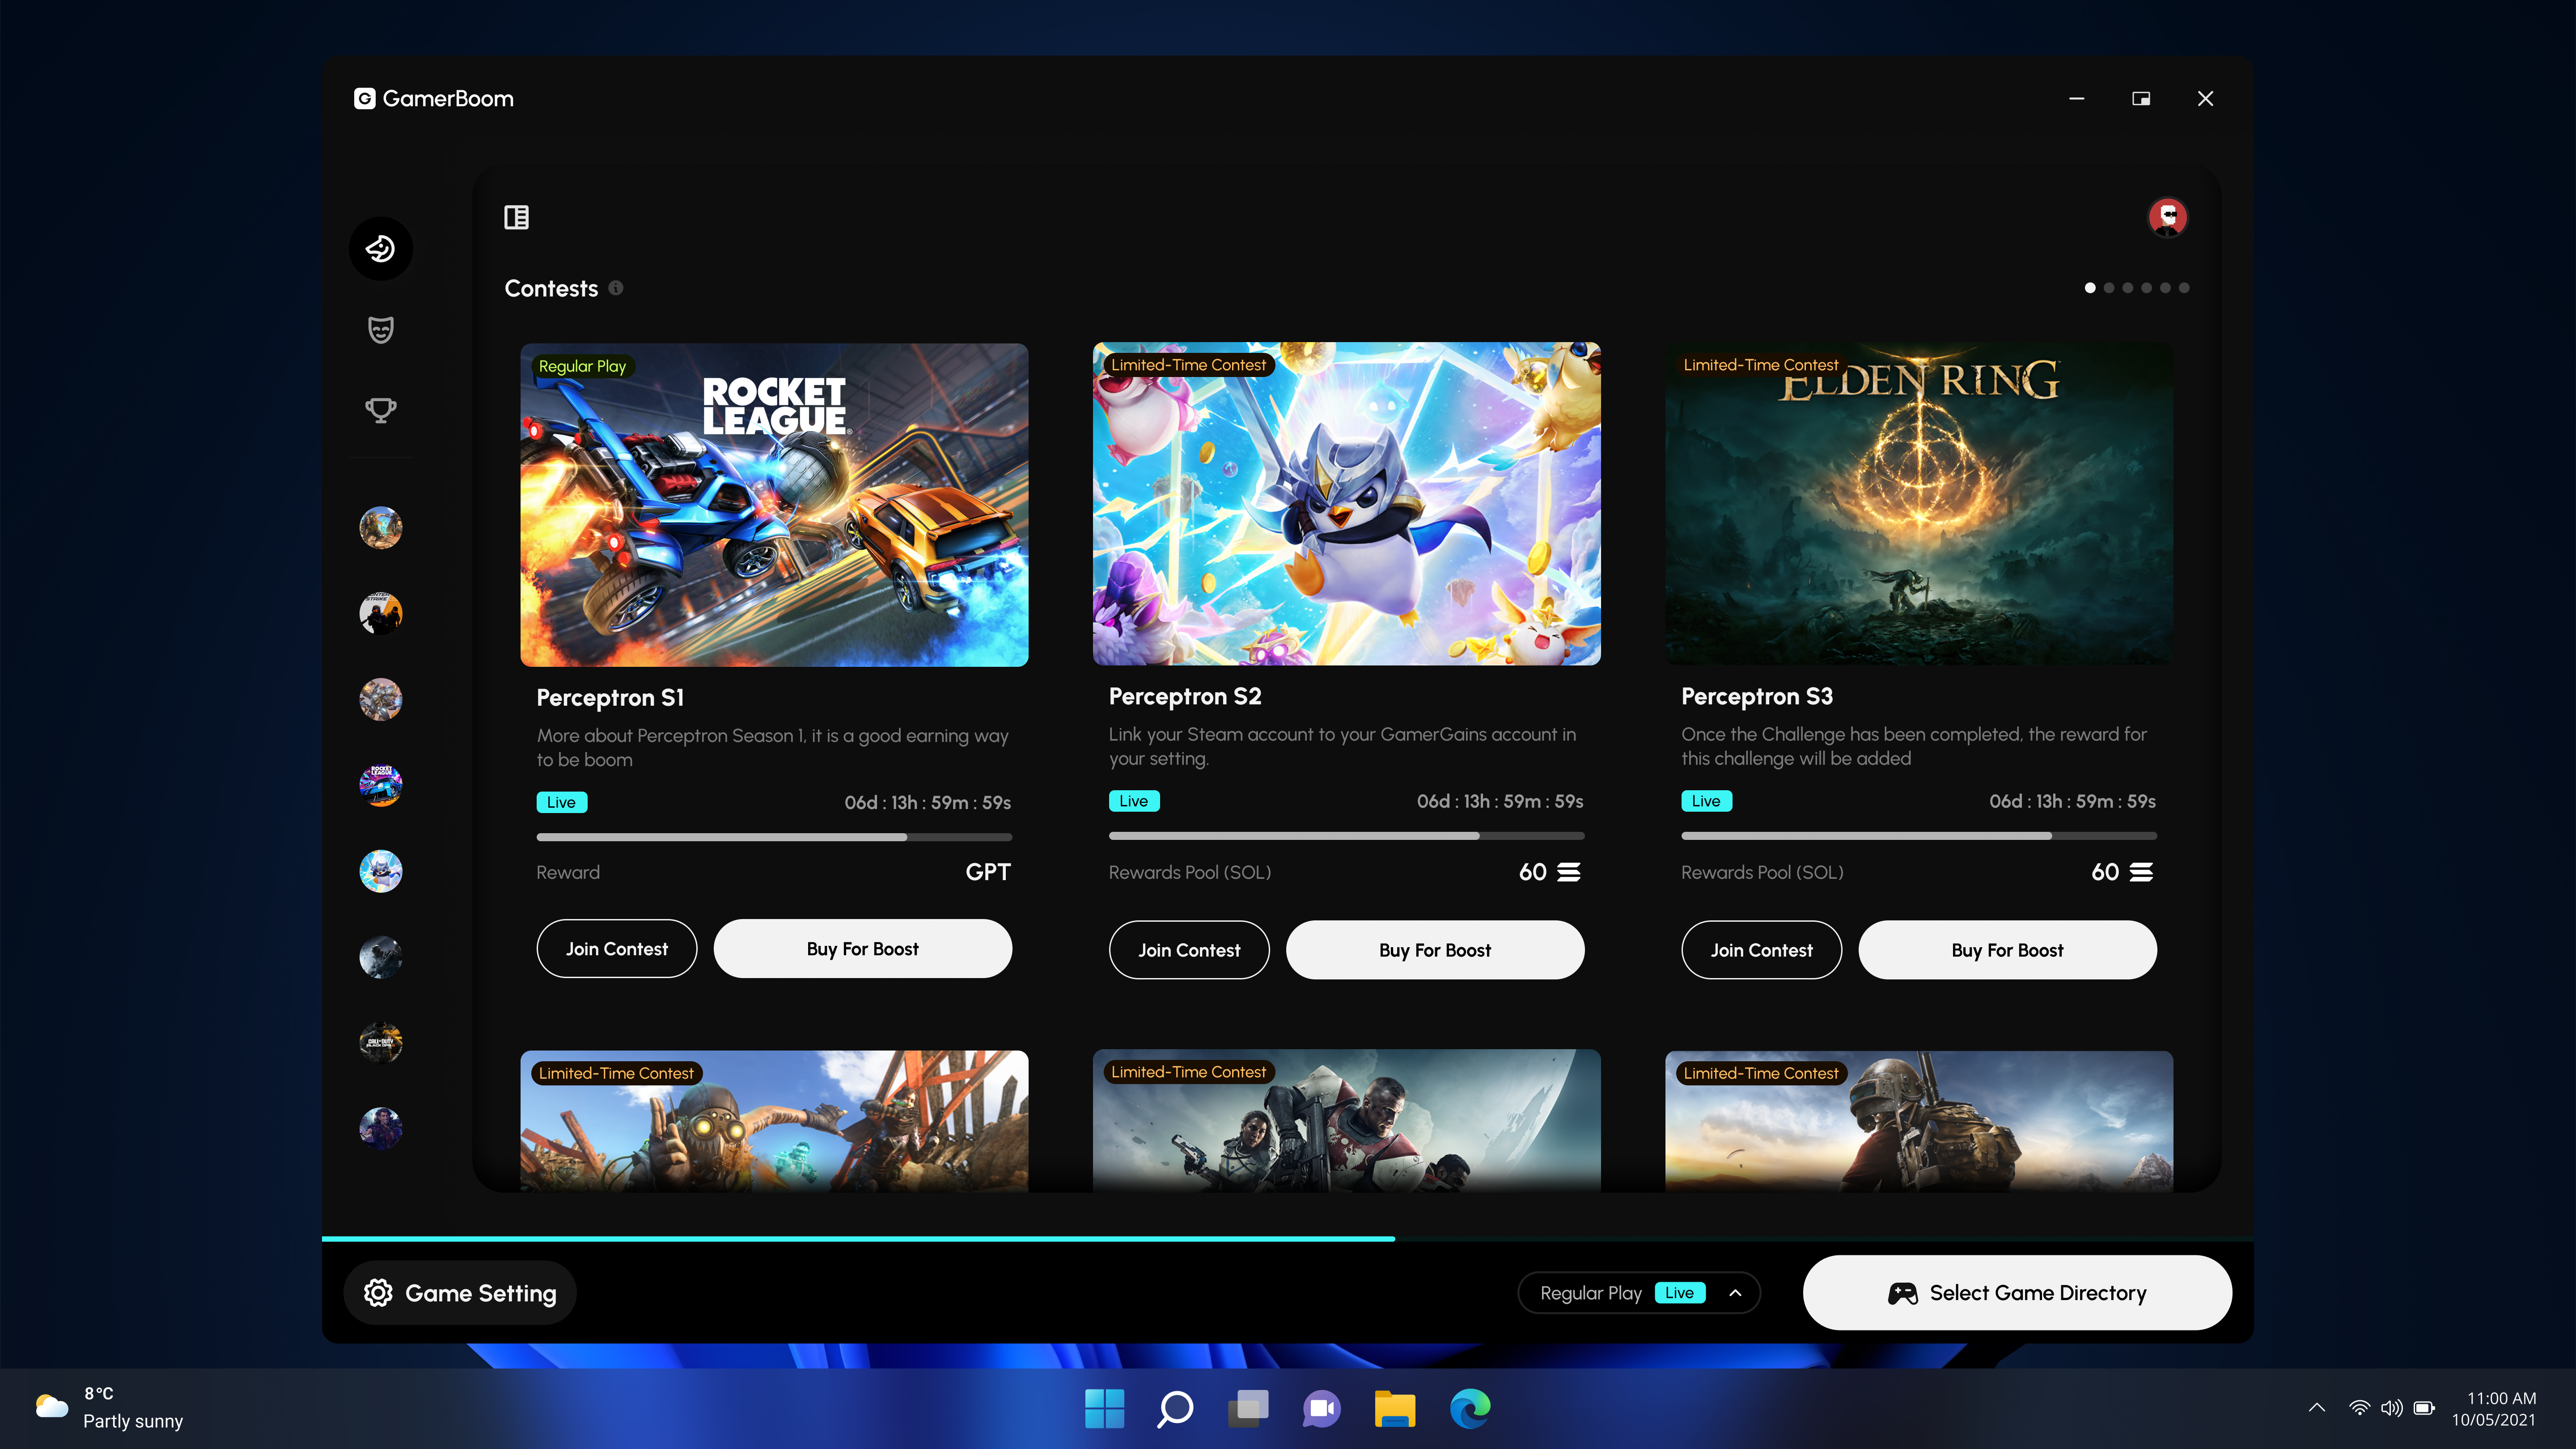This screenshot has width=2576, height=1449.
Task: Toggle the sidebar panel layout icon
Action: (x=516, y=217)
